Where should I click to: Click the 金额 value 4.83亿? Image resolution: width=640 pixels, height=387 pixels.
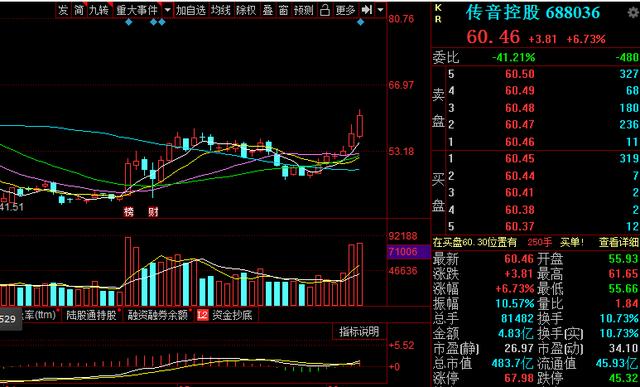(x=516, y=334)
